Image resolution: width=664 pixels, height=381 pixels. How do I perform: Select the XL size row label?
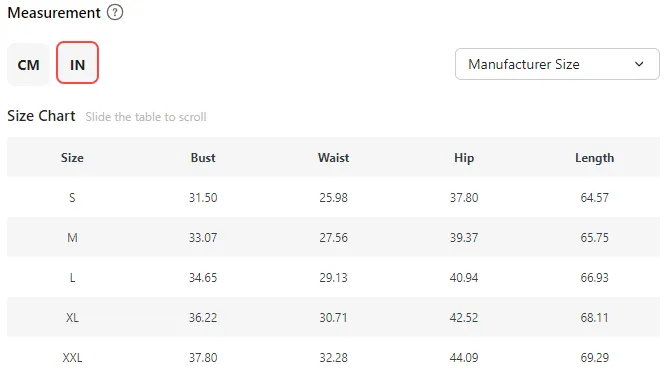(x=72, y=318)
